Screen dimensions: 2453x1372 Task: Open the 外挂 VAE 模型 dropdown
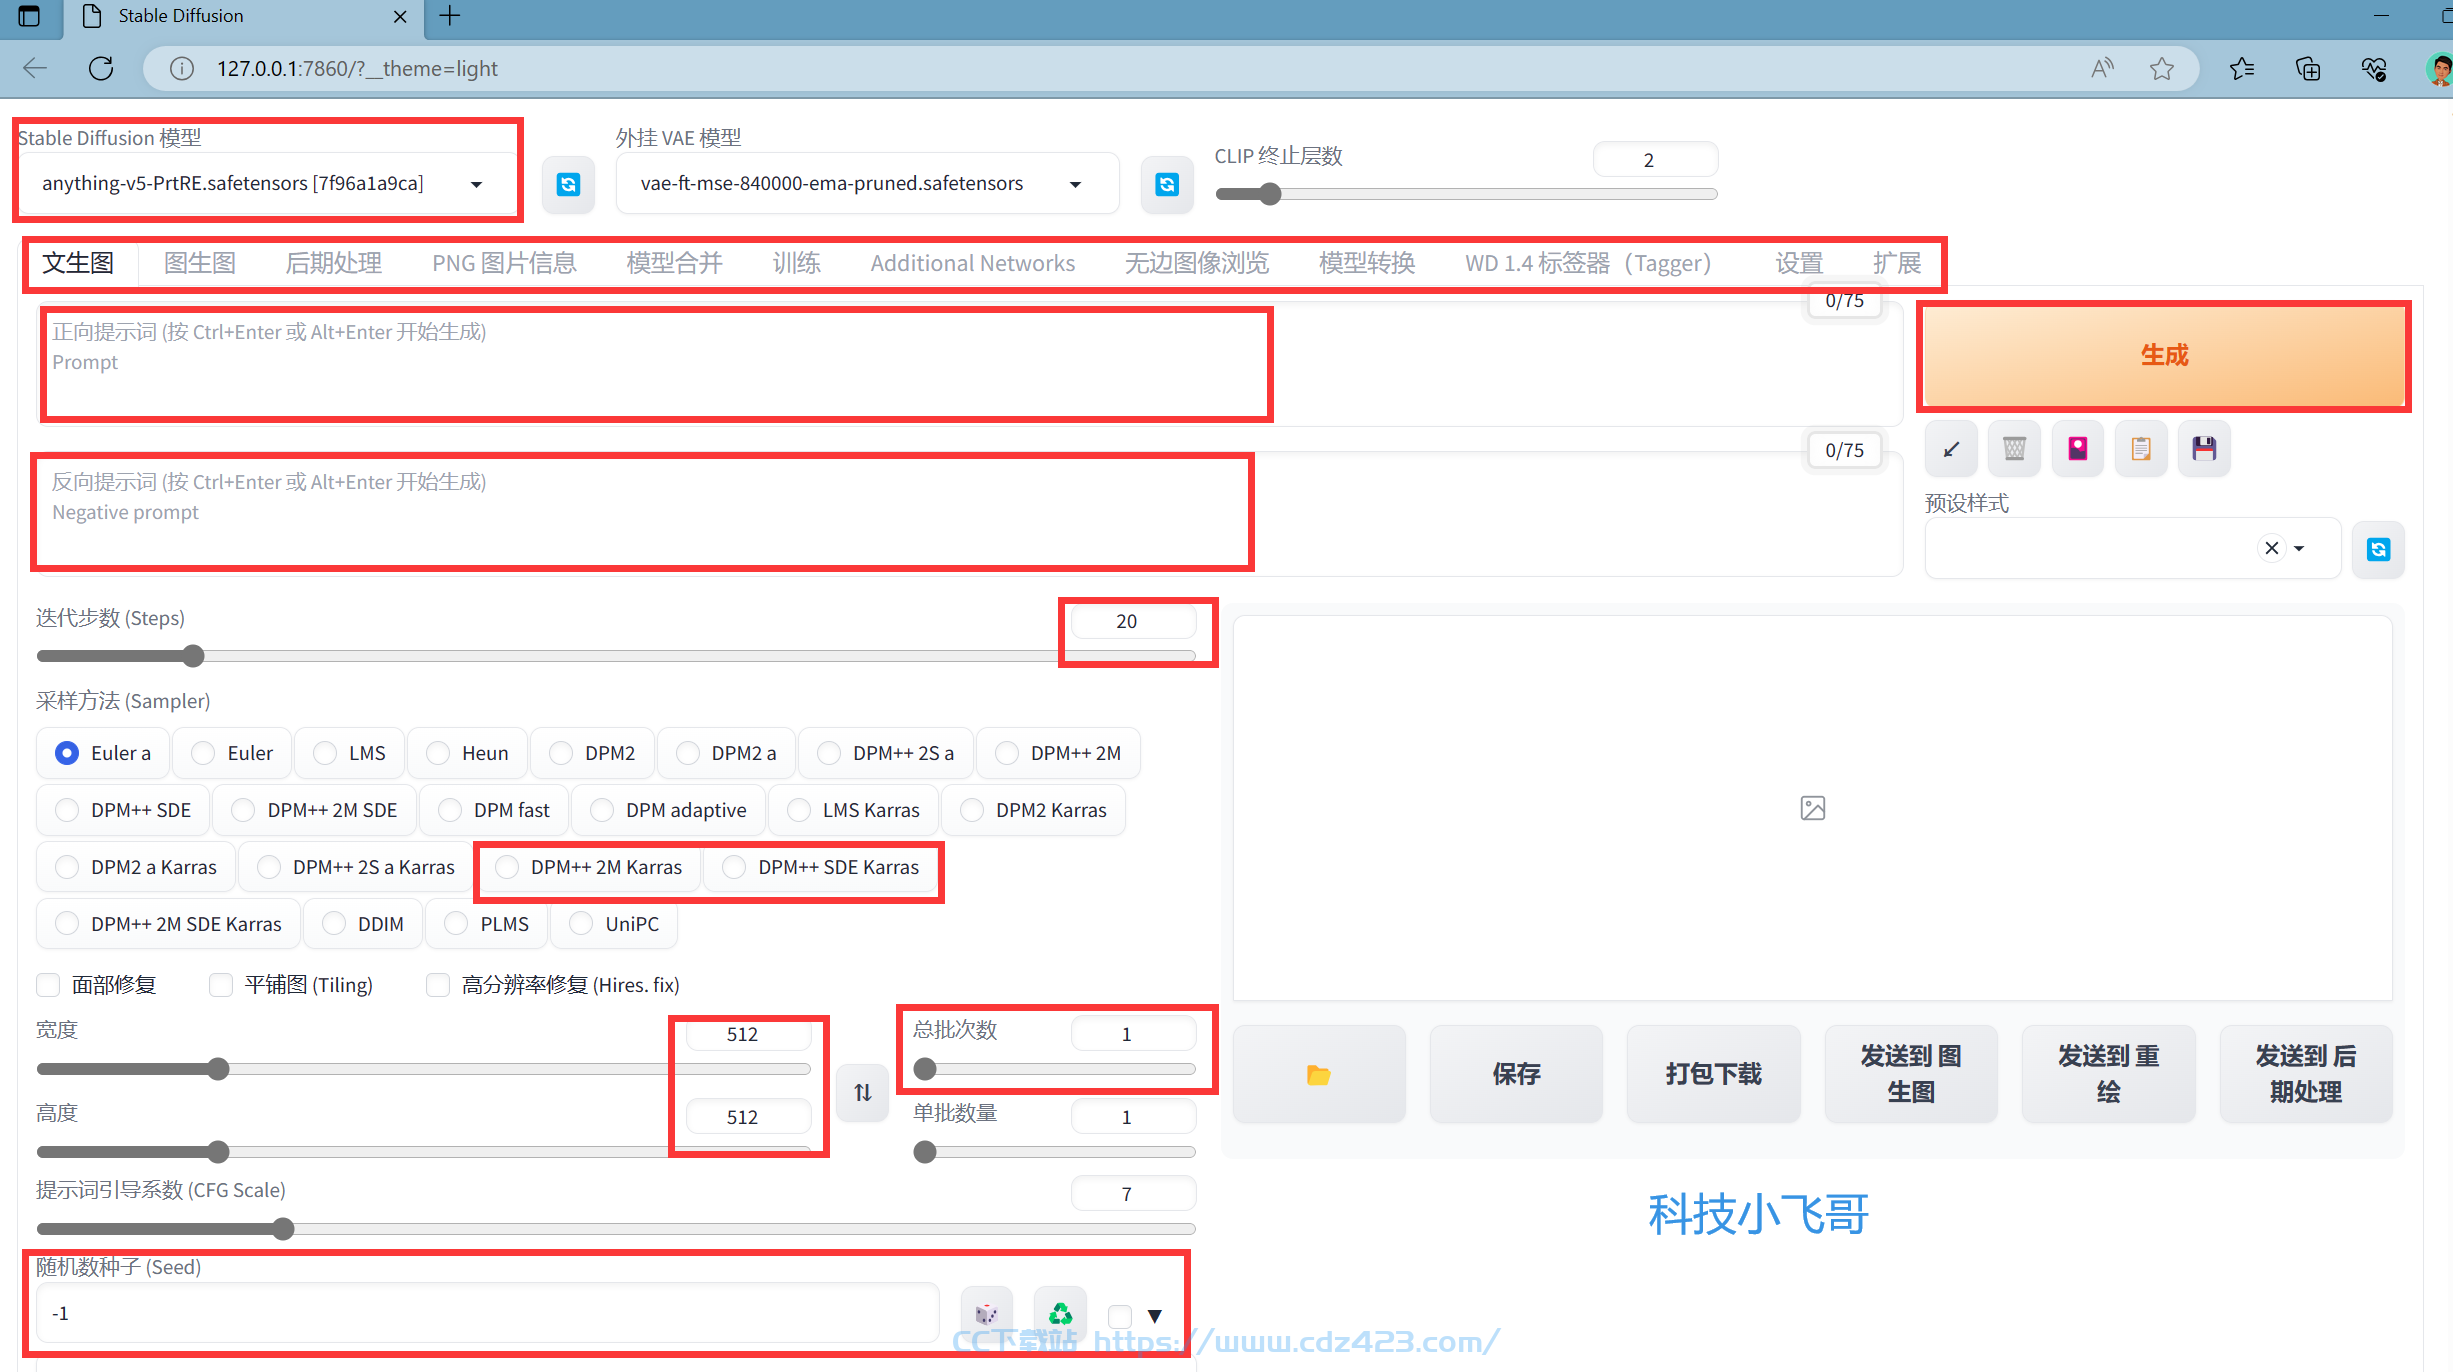866,184
